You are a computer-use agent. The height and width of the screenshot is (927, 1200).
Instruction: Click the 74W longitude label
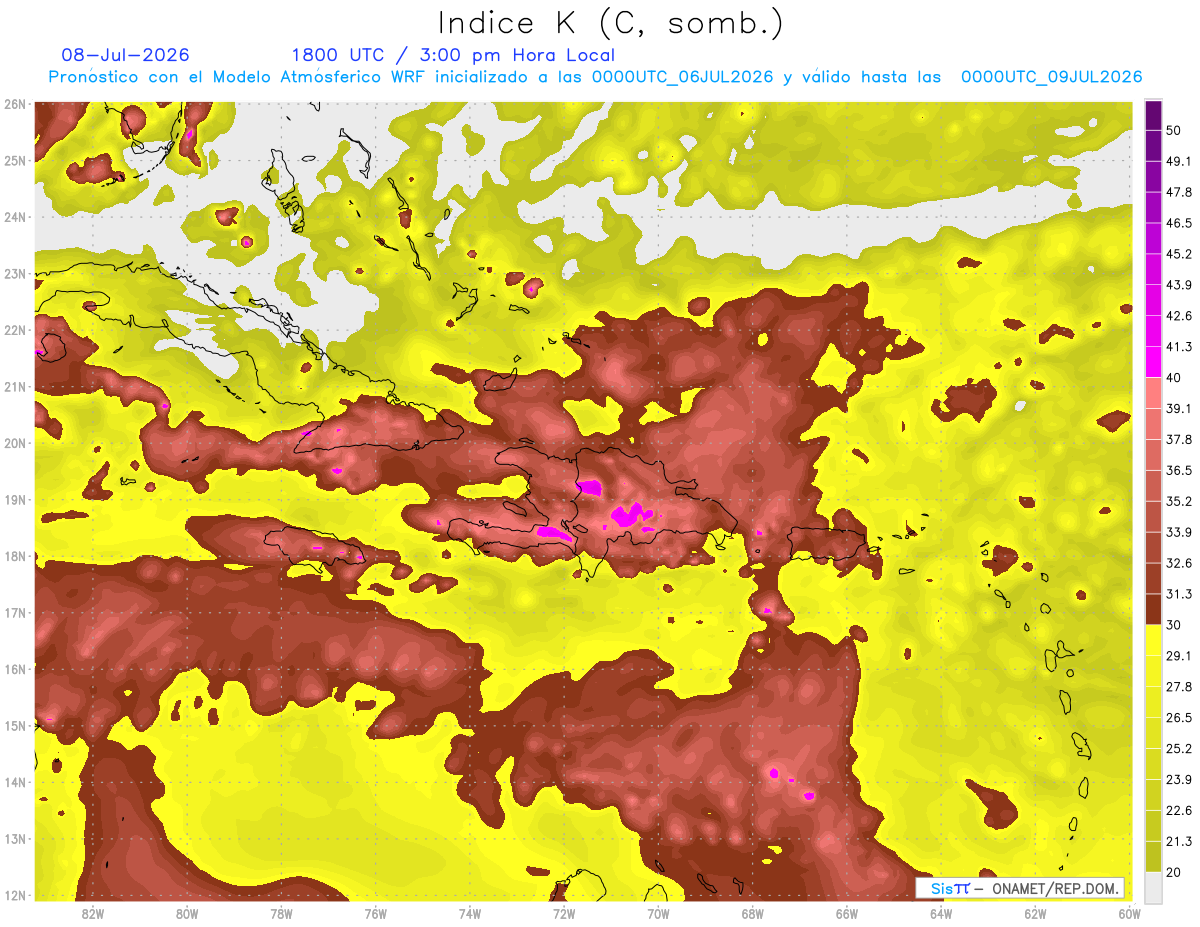tap(469, 913)
